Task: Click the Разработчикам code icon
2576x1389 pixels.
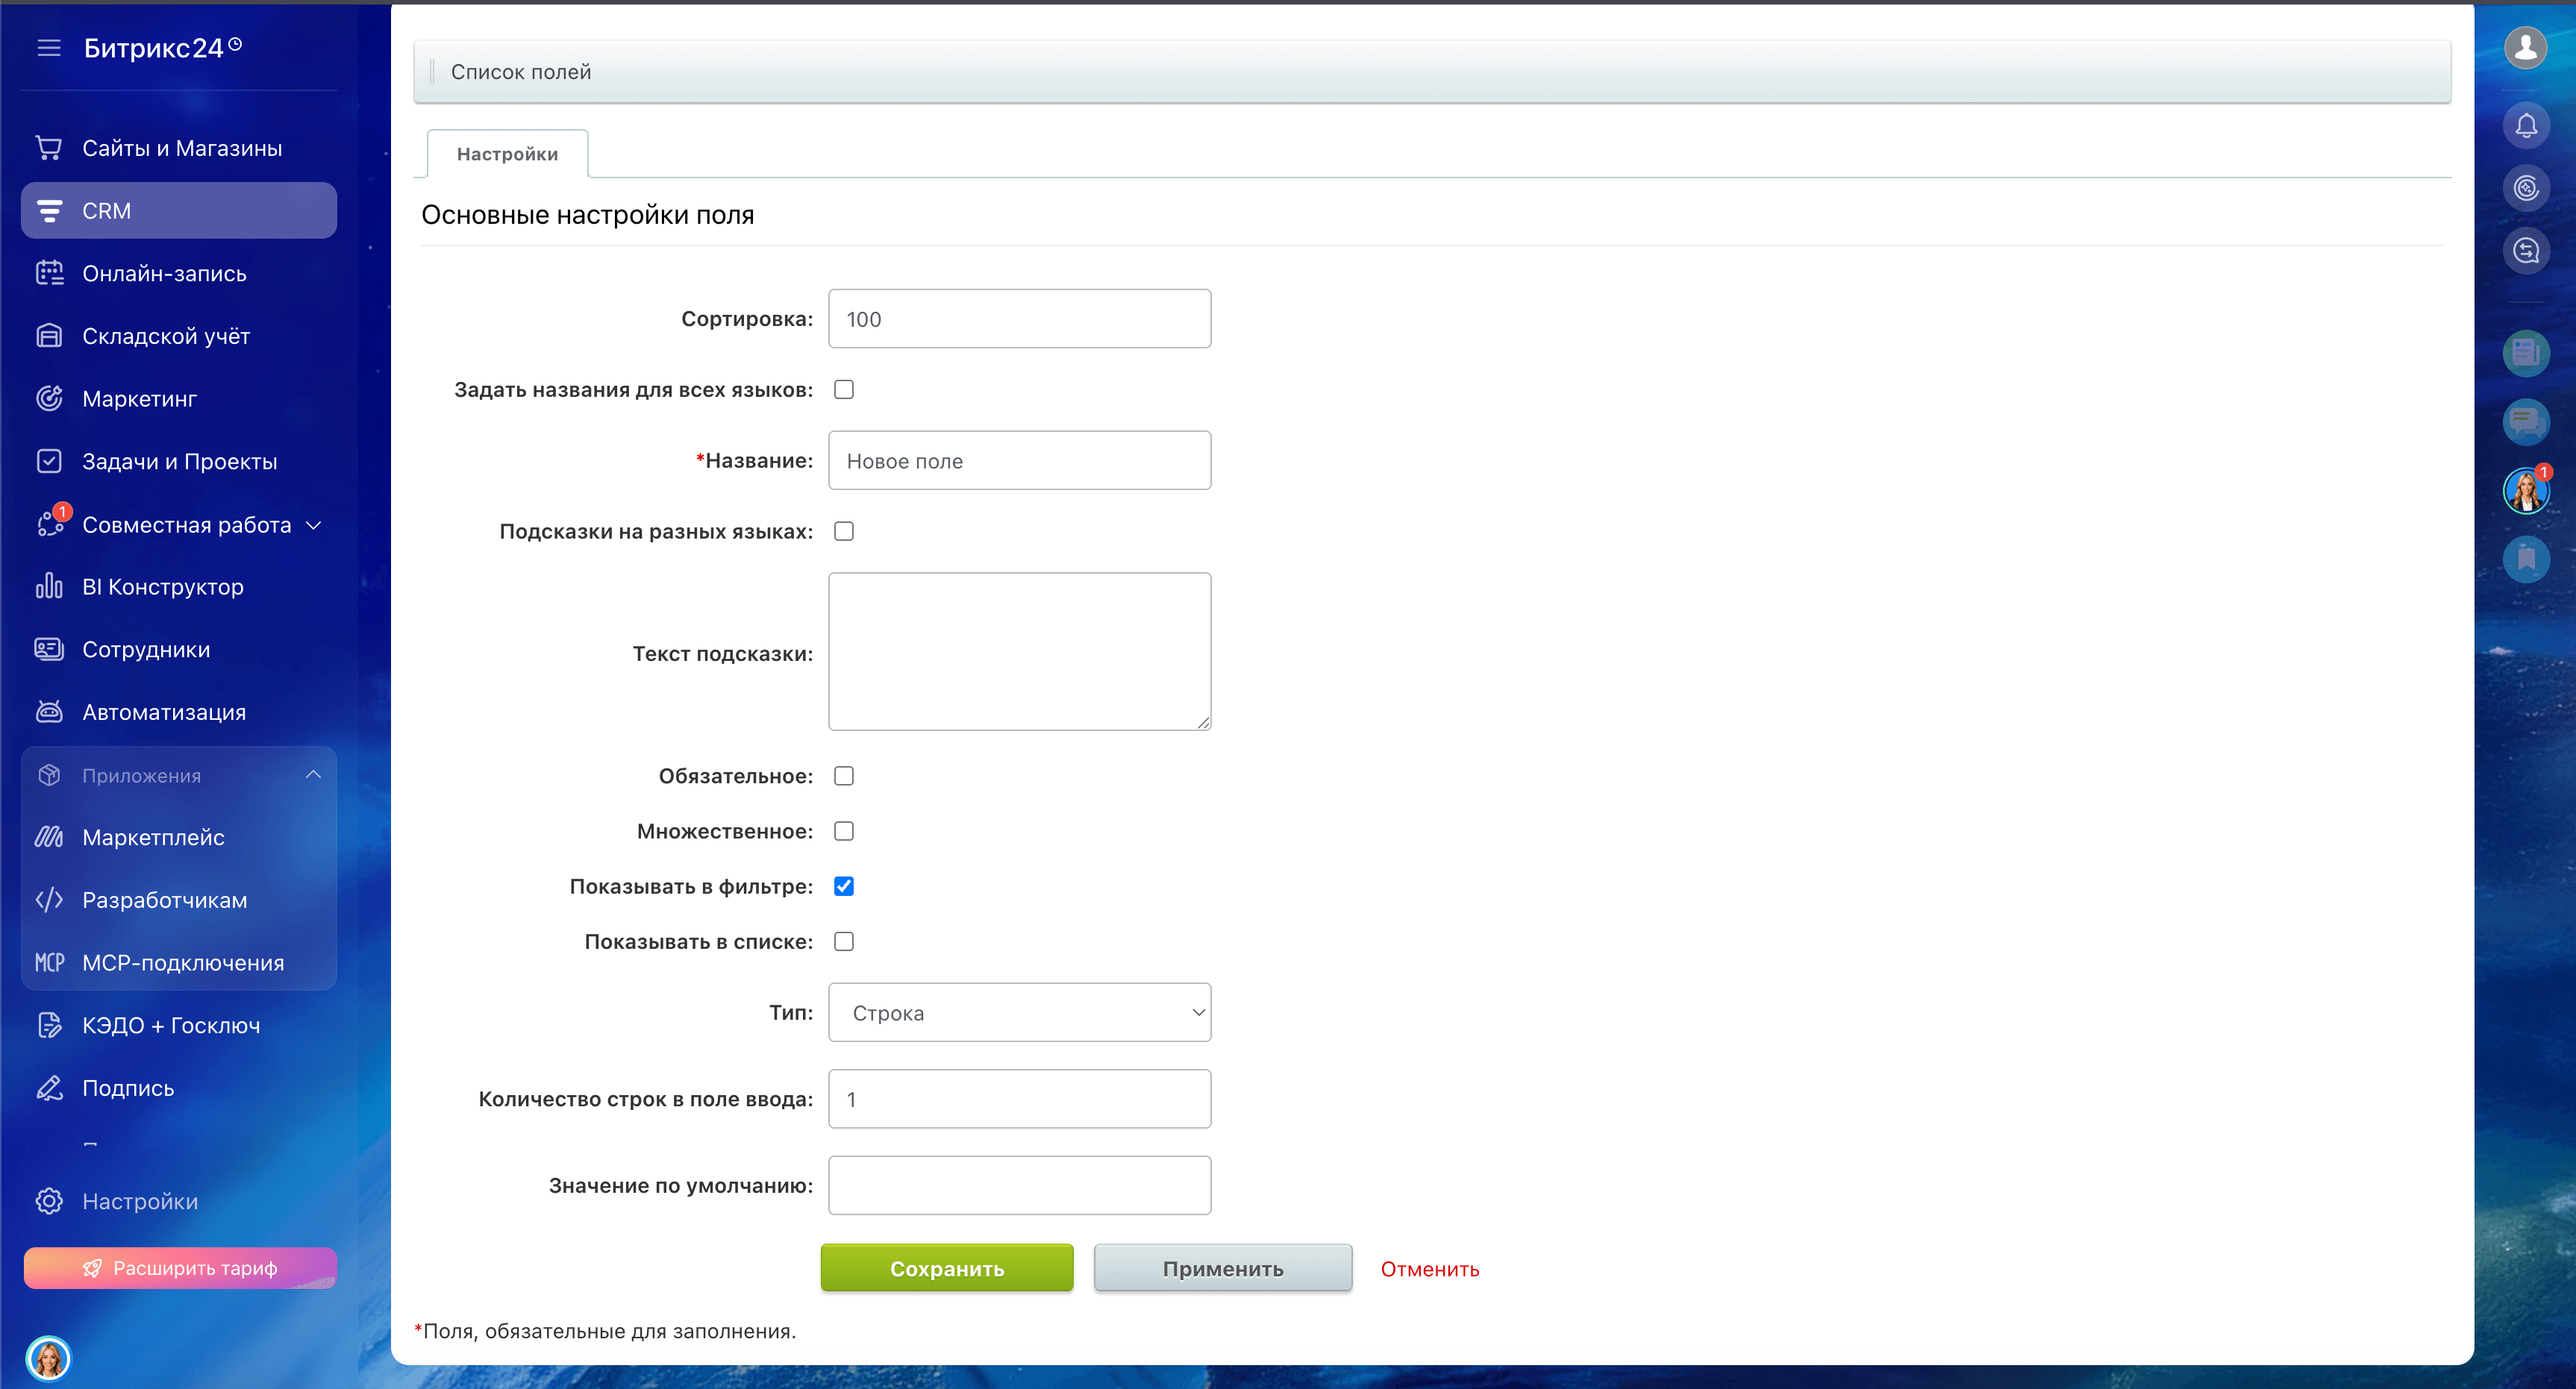Action: point(49,900)
